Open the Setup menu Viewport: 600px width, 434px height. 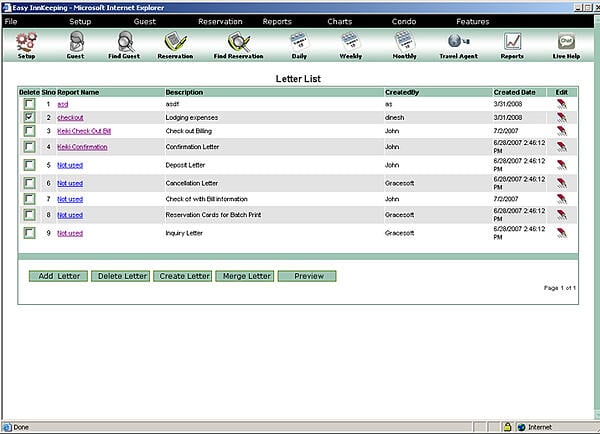coord(80,21)
